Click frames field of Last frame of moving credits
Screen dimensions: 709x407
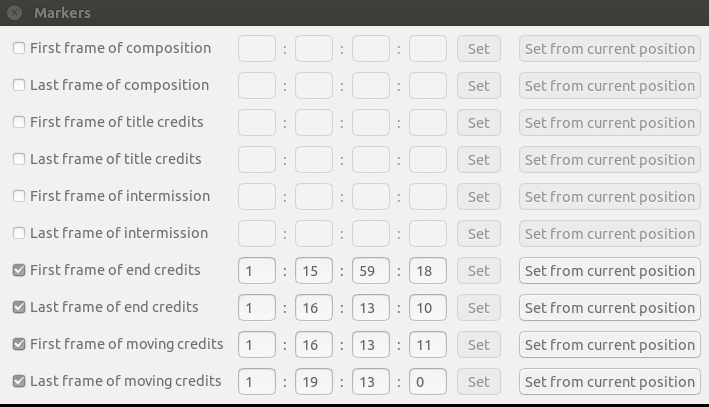[x=427, y=382]
